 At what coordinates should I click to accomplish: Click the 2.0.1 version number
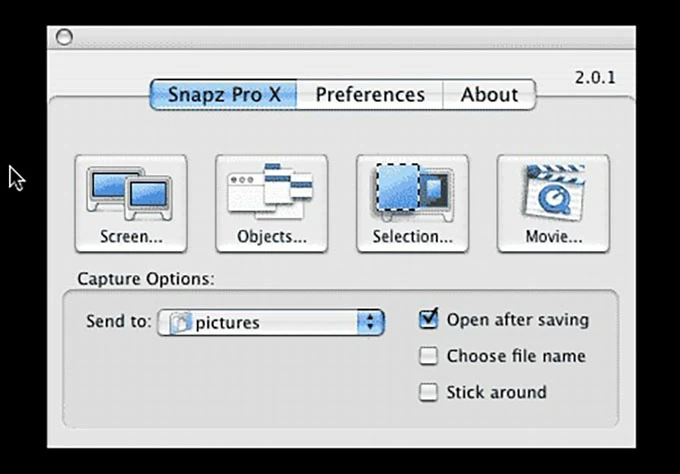pyautogui.click(x=595, y=77)
